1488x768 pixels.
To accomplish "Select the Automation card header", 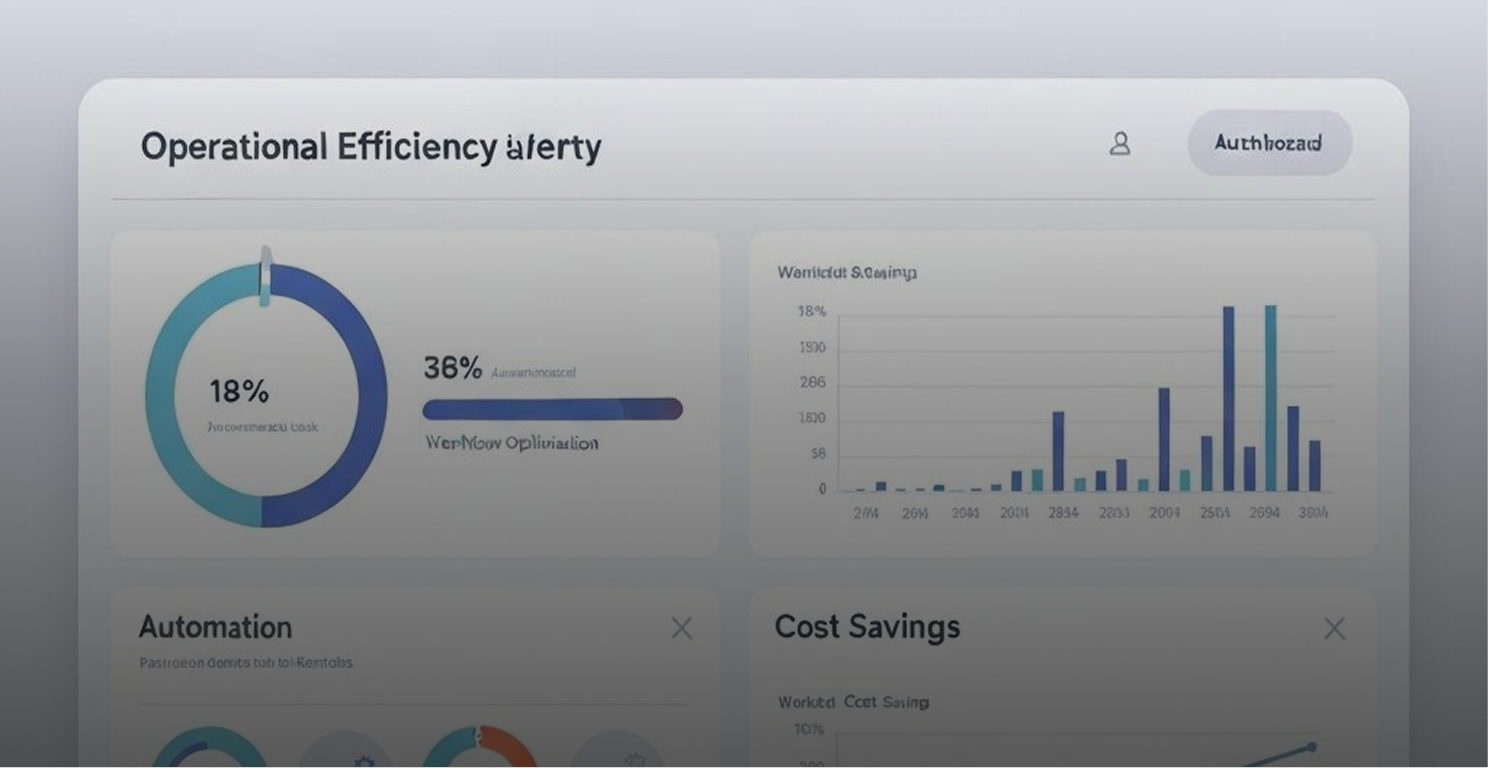I will pos(215,627).
